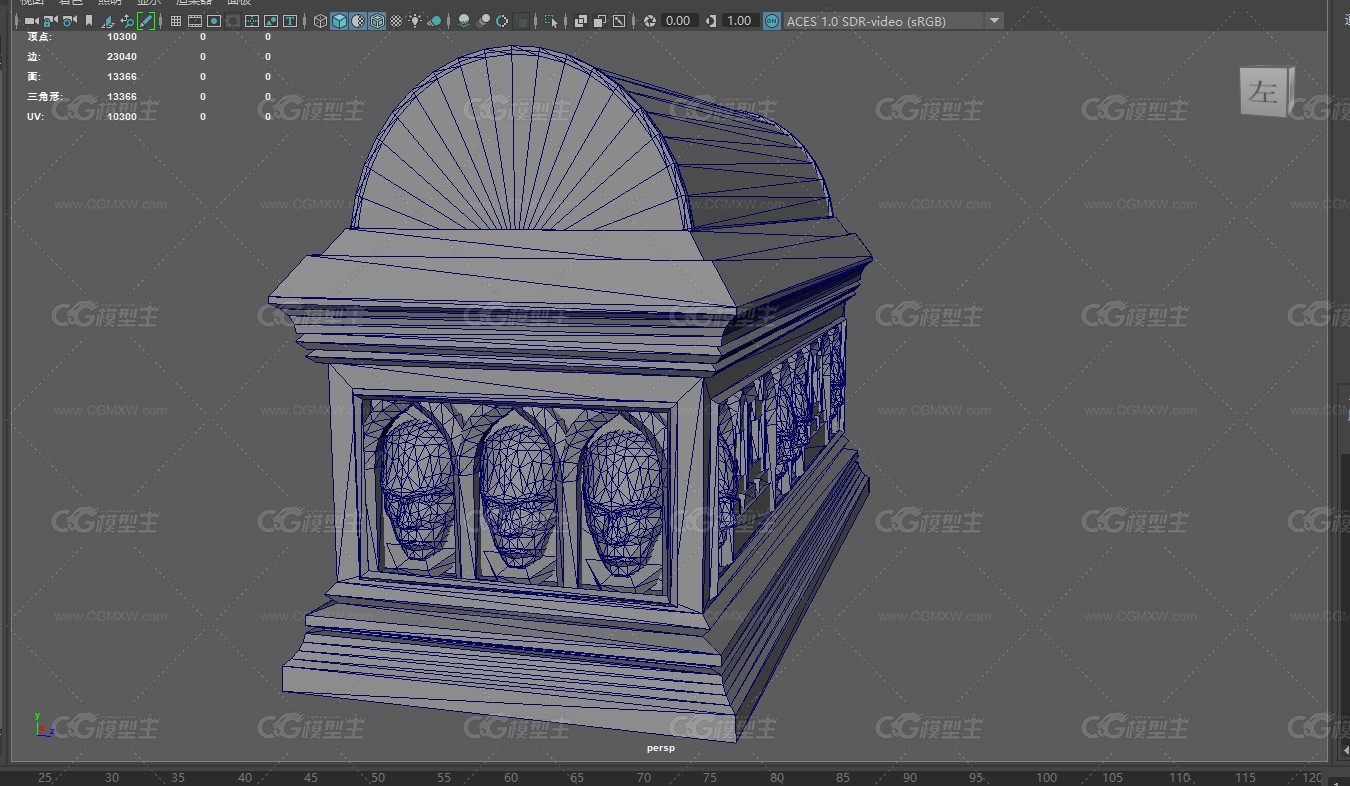The image size is (1350, 786).
Task: Click the triangle count in the 三角形 row
Action: pyautogui.click(x=122, y=96)
